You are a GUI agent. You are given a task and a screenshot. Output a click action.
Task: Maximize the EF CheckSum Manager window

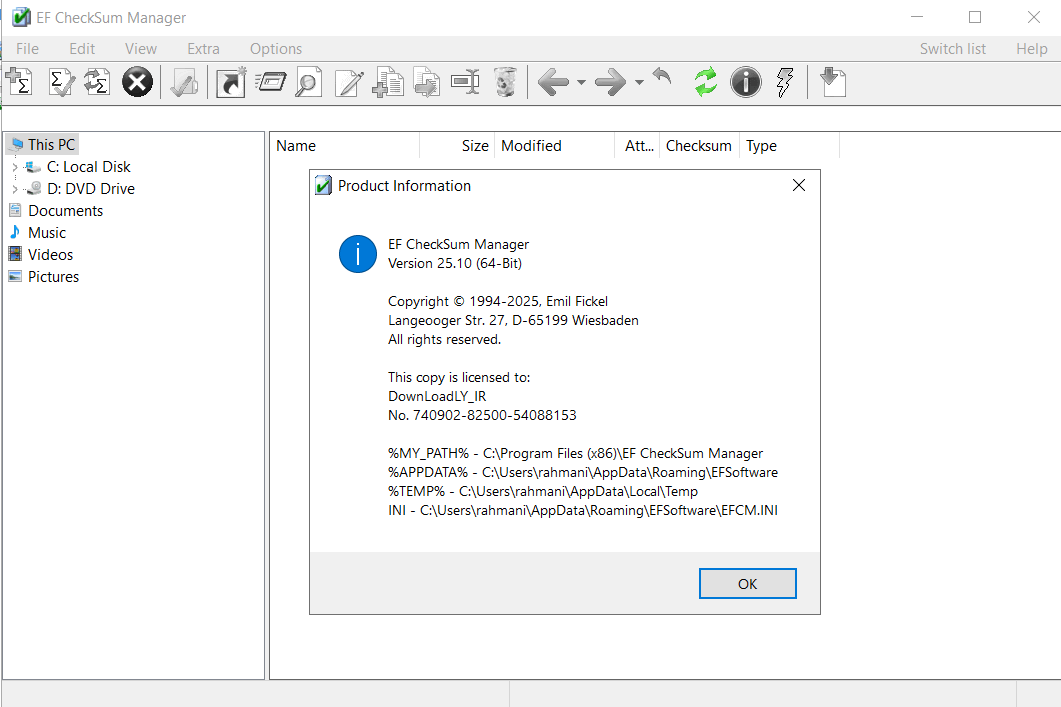point(975,17)
